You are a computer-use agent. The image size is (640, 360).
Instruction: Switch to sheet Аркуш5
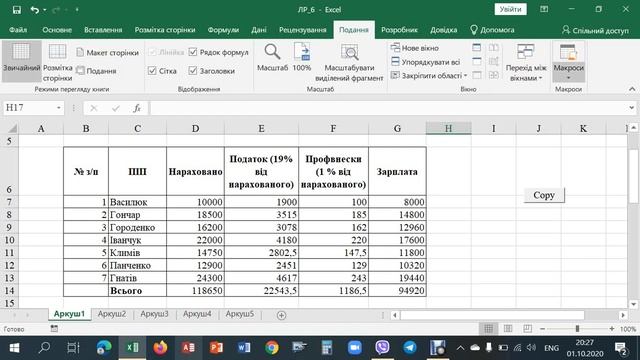point(240,314)
